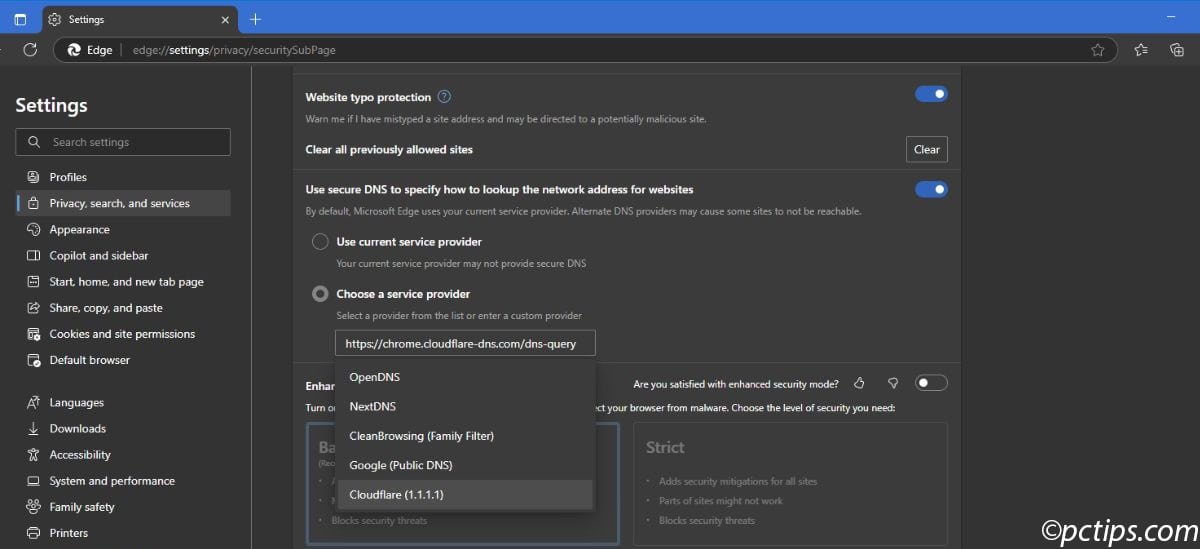Viewport: 1200px width, 549px height.
Task: Click the Accessibility icon in sidebar
Action: click(34, 455)
